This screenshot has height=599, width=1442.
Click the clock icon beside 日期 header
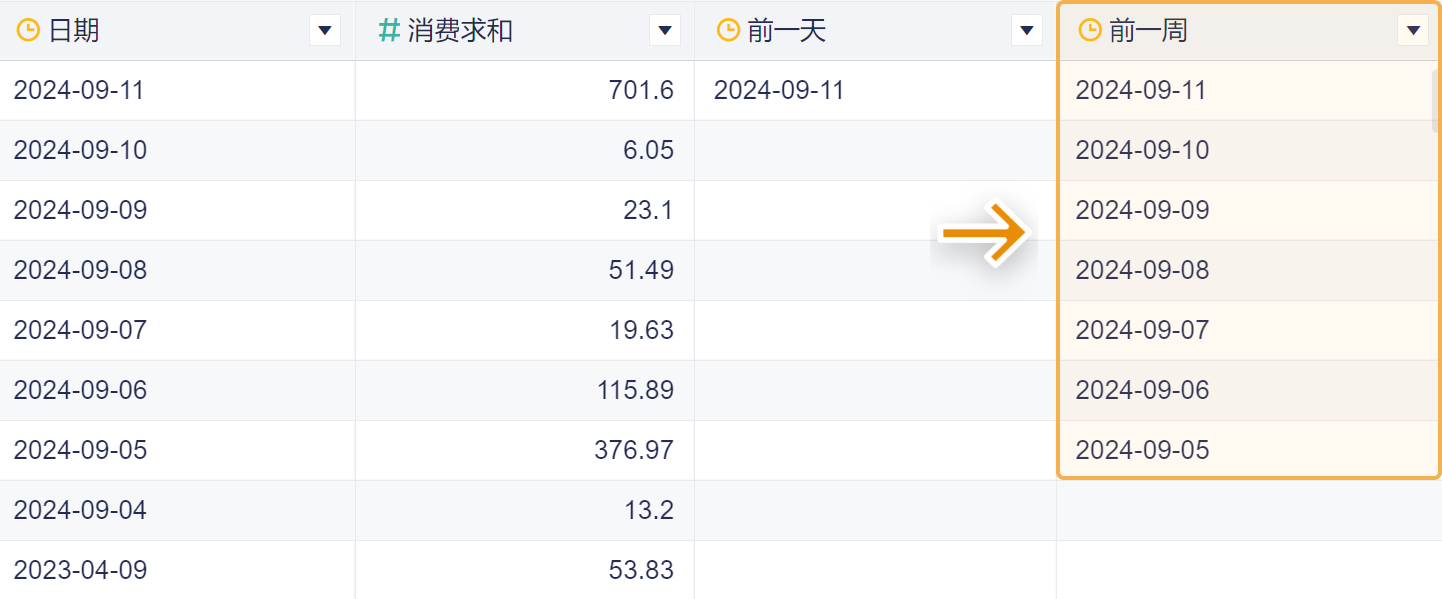click(x=28, y=31)
